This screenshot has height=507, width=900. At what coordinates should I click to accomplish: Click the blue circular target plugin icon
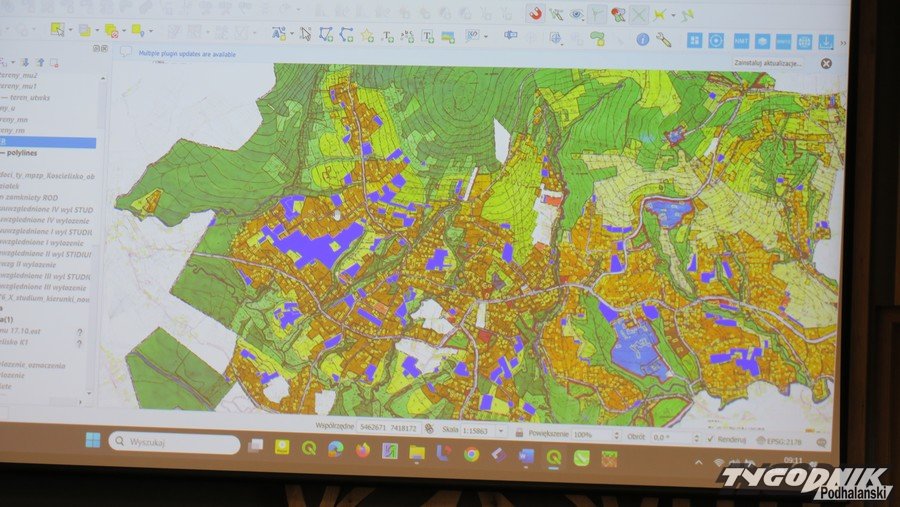(716, 40)
